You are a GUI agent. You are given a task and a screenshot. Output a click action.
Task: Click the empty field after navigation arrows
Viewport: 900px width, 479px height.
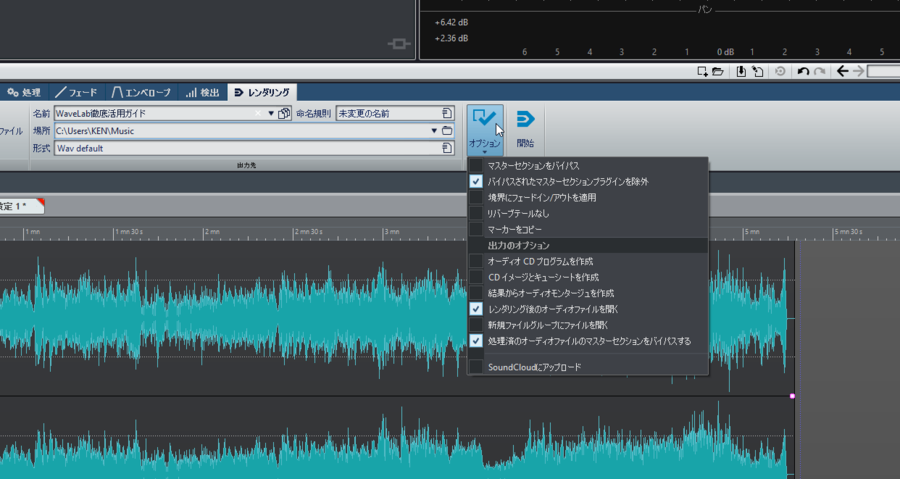point(883,72)
